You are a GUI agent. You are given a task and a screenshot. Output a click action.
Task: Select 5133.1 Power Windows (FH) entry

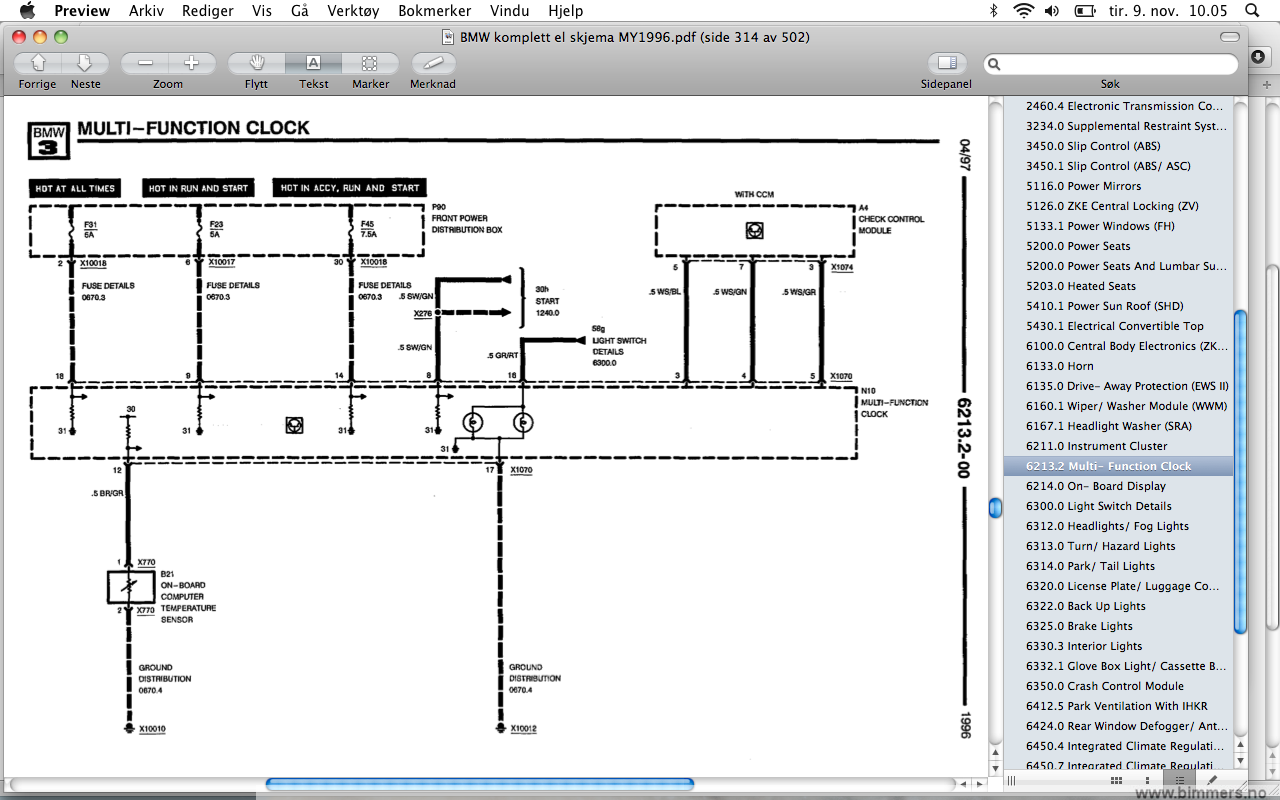pos(1117,226)
